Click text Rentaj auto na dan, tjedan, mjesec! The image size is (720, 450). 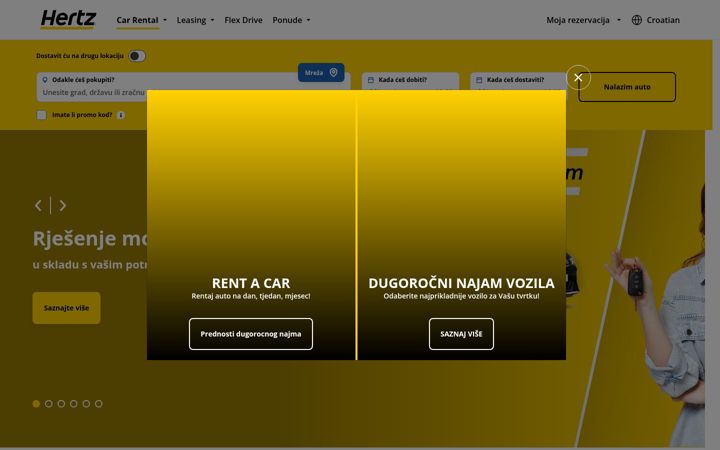pyautogui.click(x=251, y=296)
